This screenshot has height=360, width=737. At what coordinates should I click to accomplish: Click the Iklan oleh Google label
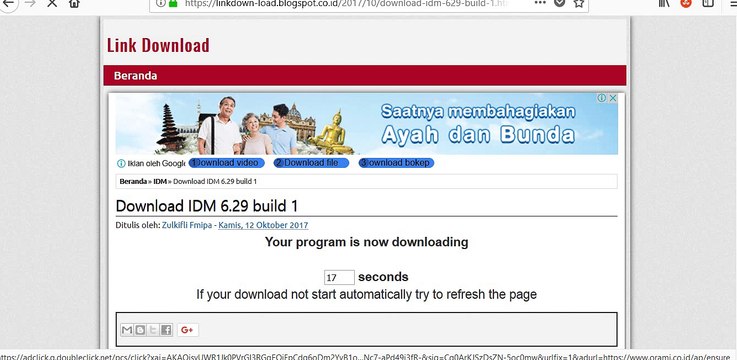[x=157, y=164]
